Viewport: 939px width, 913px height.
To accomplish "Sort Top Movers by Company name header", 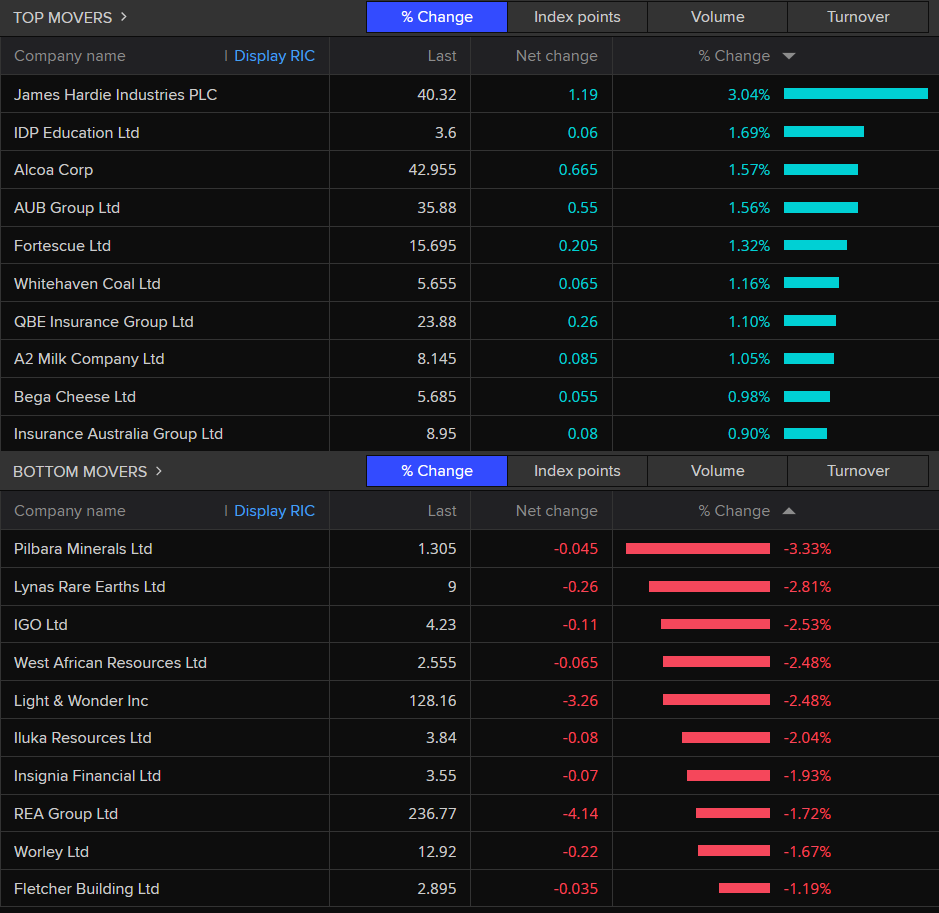I will tap(69, 56).
